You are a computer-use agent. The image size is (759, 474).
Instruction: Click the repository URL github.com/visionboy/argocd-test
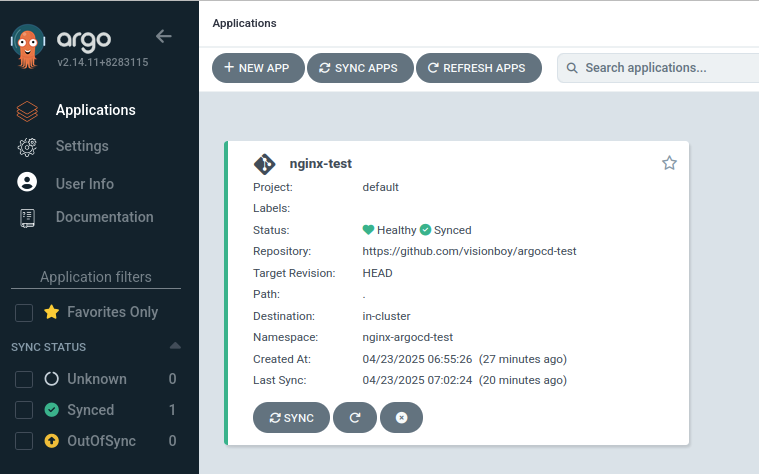469,251
